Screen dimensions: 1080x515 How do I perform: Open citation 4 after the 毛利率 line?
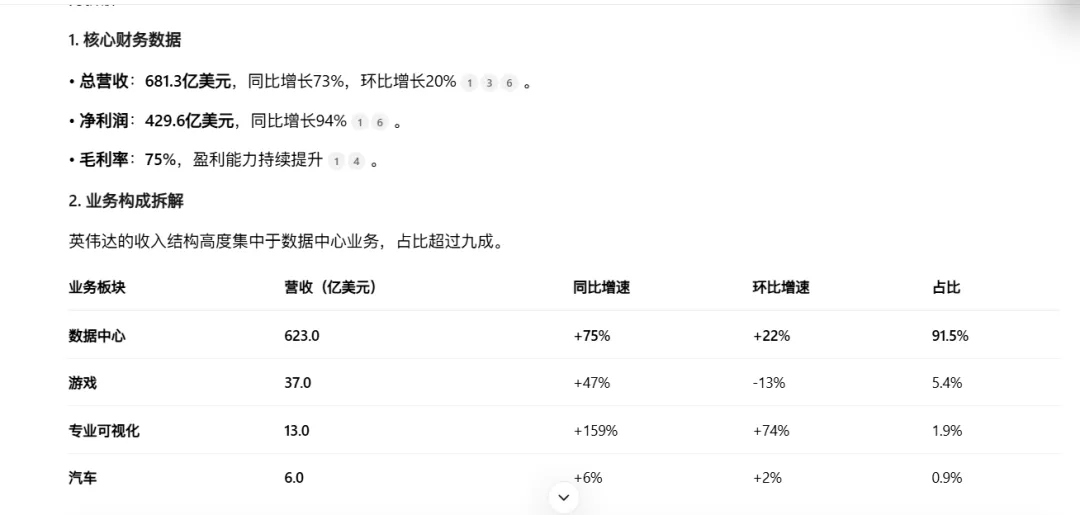(x=356, y=162)
